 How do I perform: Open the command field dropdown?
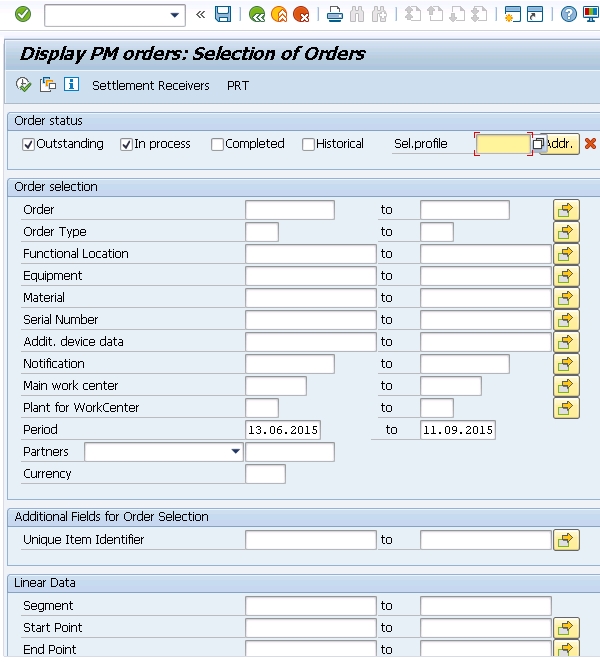pos(176,14)
